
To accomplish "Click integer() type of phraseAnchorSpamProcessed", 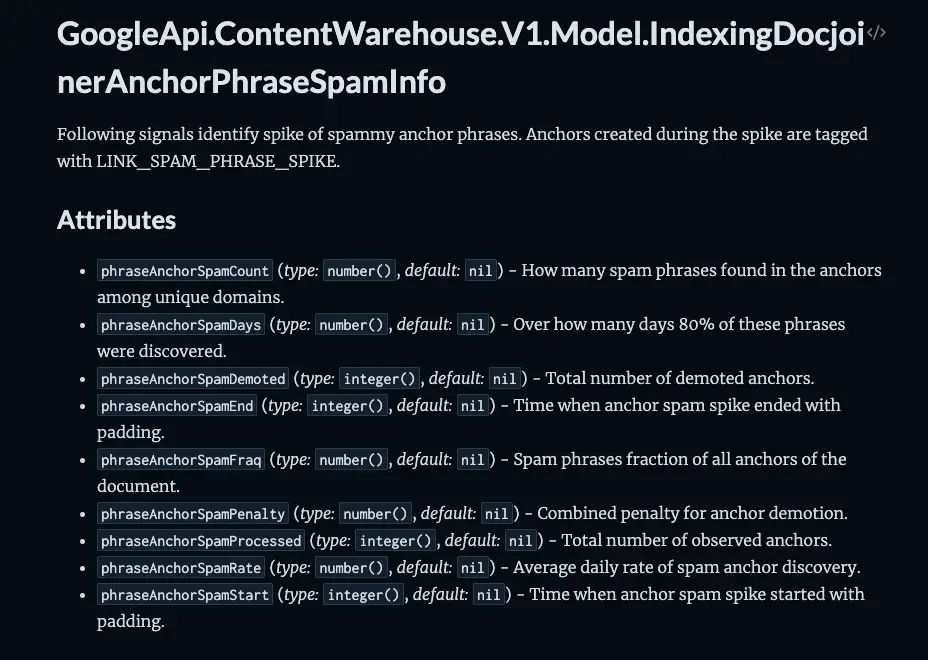I will [395, 540].
